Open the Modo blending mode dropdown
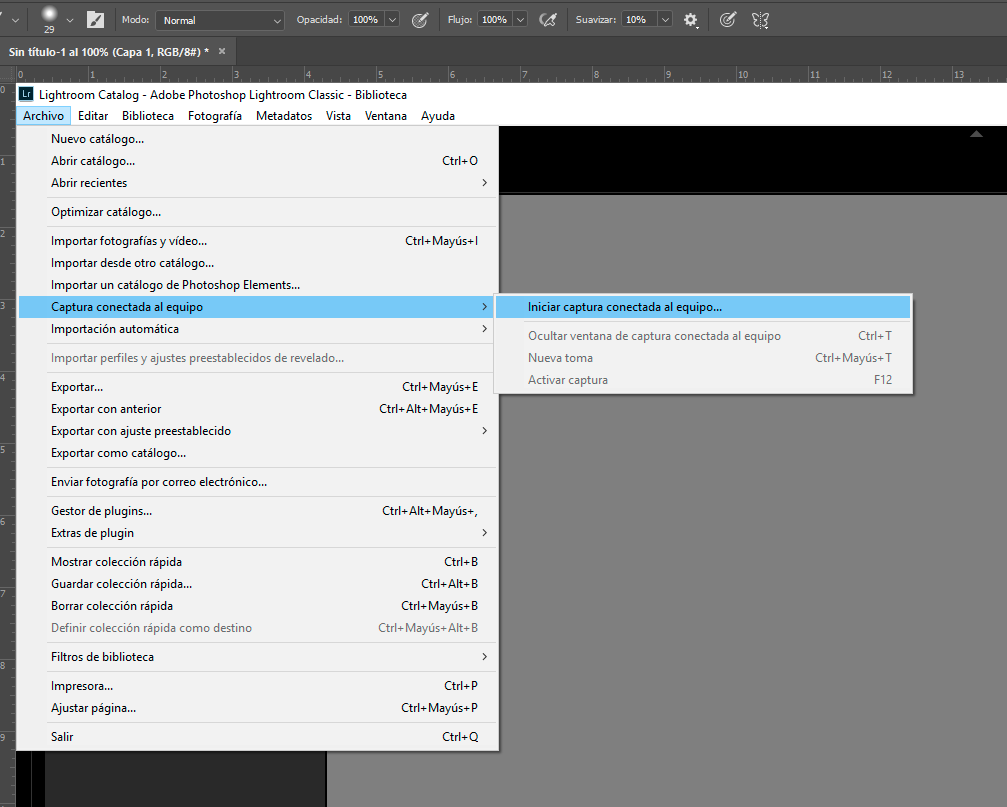The height and width of the screenshot is (807, 1007). tap(220, 20)
